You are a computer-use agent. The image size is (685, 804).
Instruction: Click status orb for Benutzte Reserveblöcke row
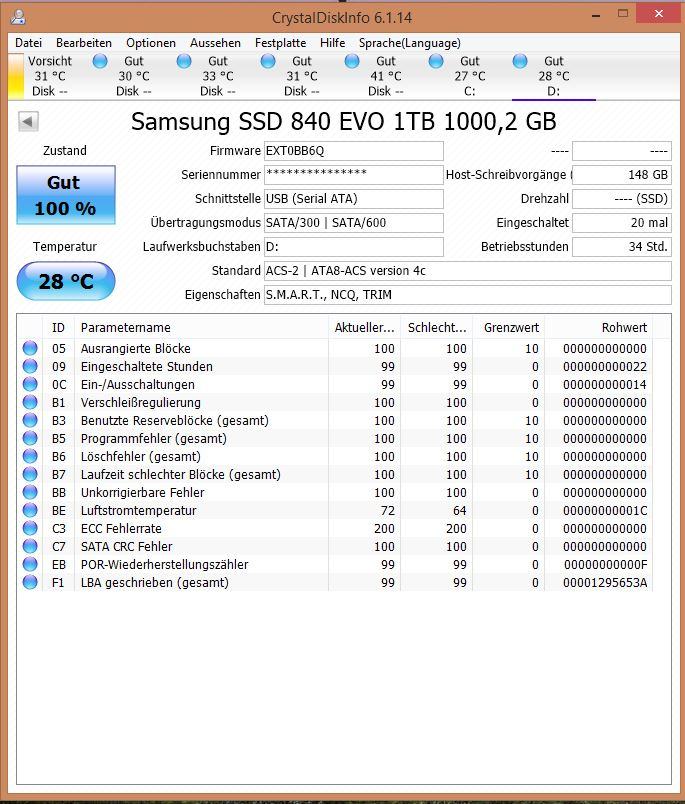click(x=30, y=420)
